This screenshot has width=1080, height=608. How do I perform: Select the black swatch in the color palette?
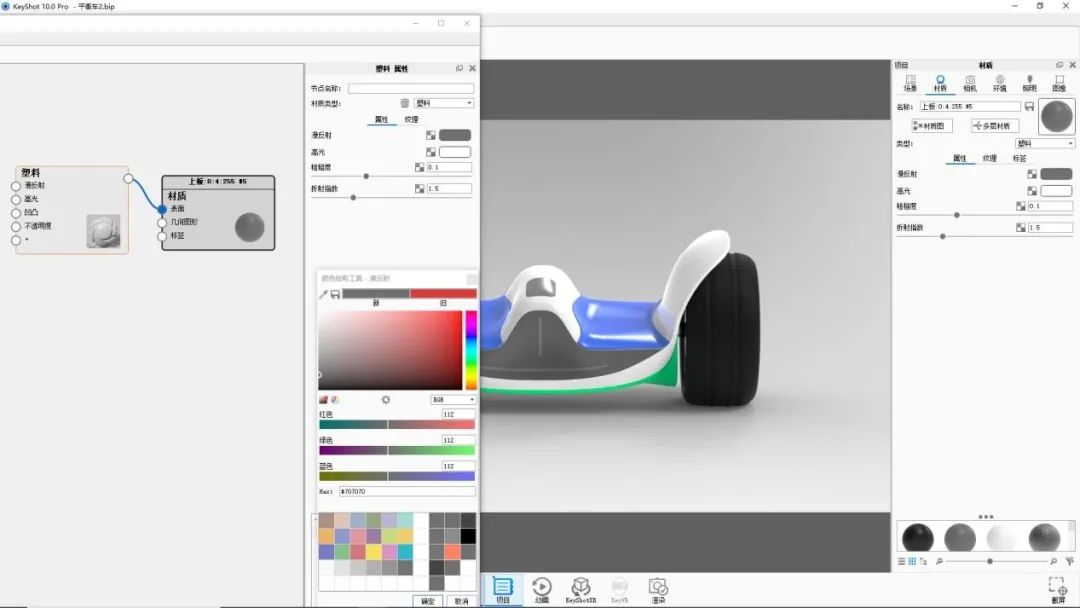[x=468, y=536]
